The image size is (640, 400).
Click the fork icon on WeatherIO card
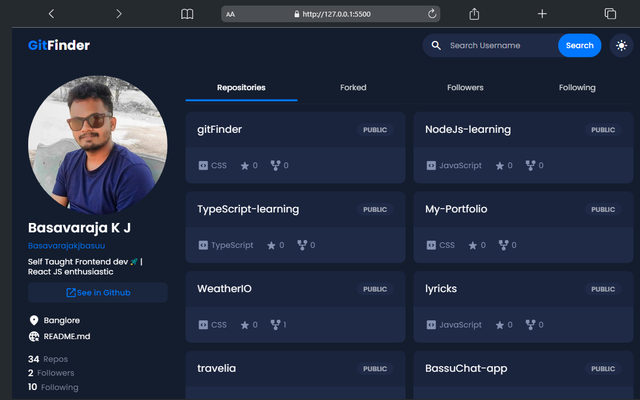pyautogui.click(x=276, y=324)
